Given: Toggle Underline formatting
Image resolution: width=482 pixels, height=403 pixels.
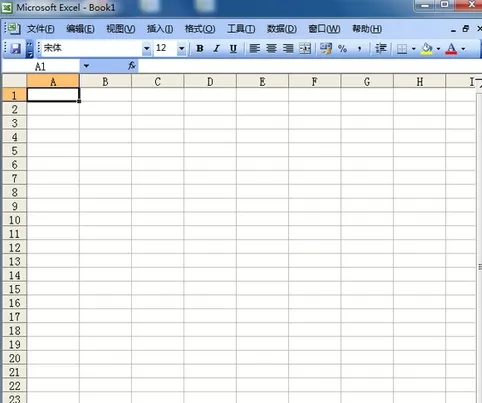Looking at the screenshot, I should point(233,49).
